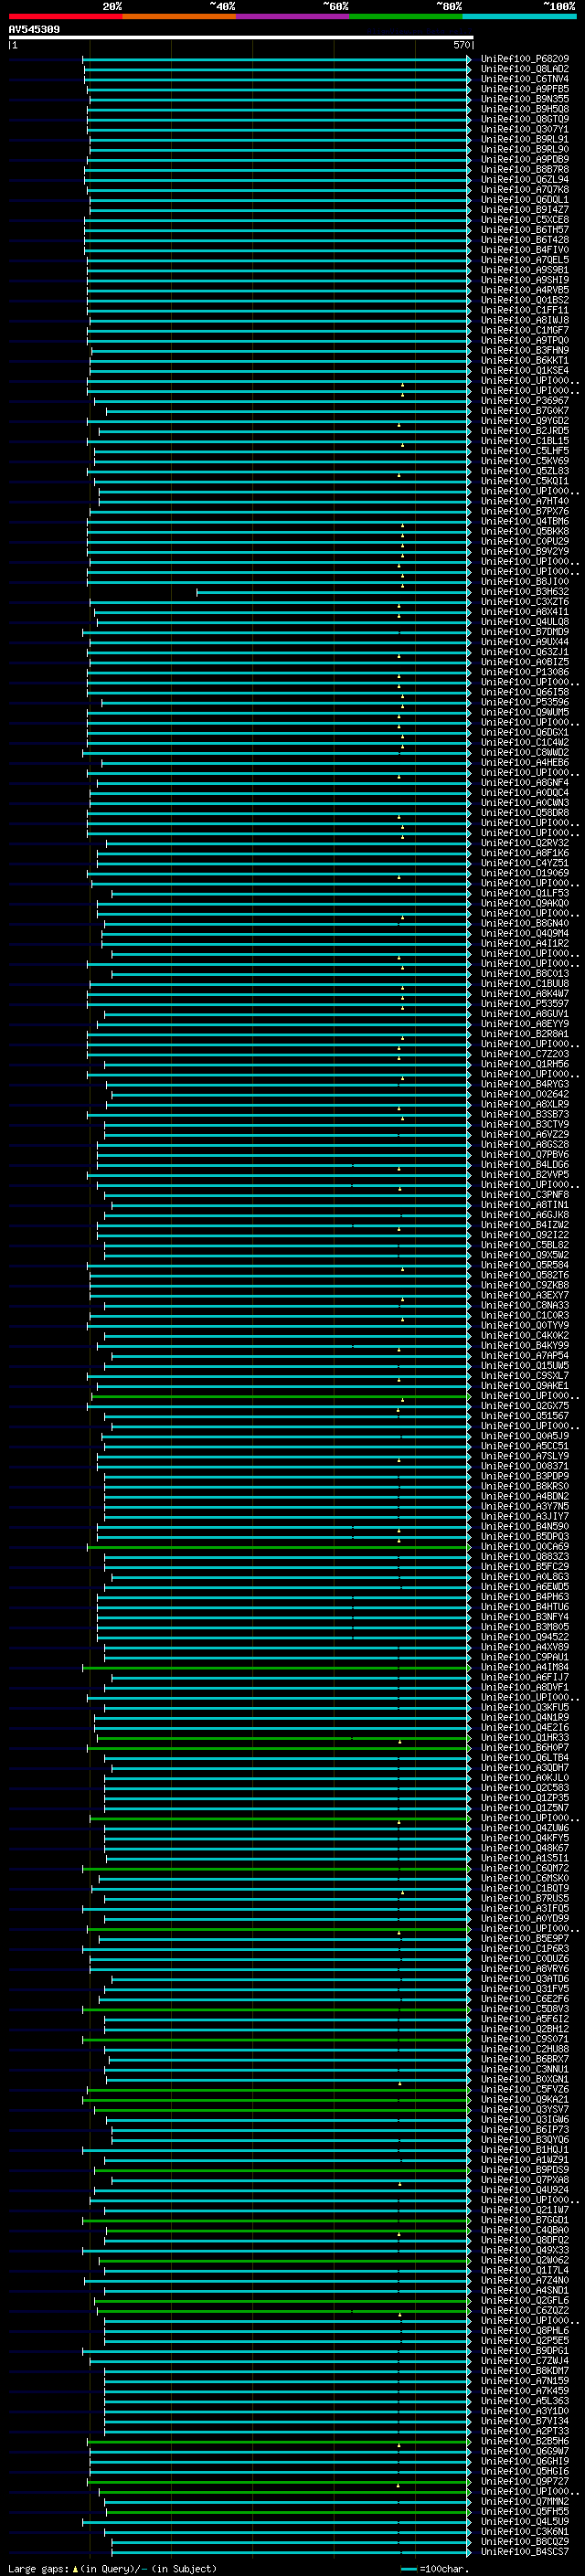The image size is (585, 2576).
Task: Select hit label UniRef100_C1MGF7
Action: 525,330
